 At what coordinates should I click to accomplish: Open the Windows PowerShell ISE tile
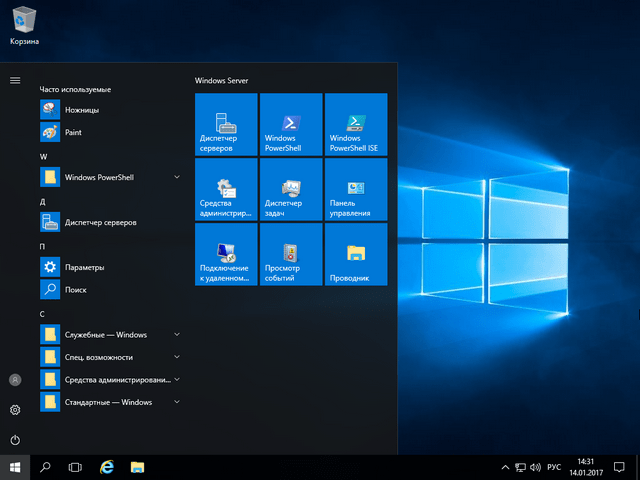tap(355, 124)
